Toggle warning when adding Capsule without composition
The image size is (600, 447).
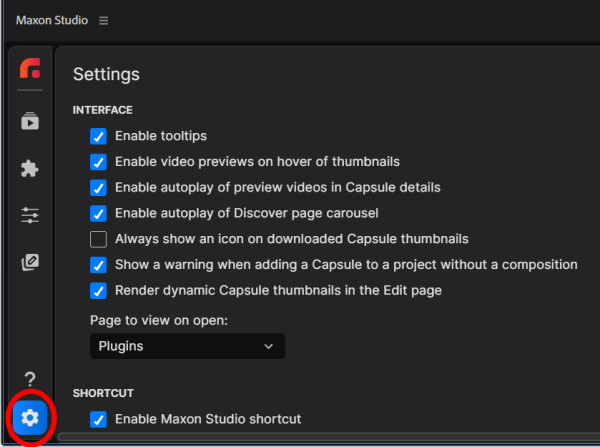coord(98,265)
